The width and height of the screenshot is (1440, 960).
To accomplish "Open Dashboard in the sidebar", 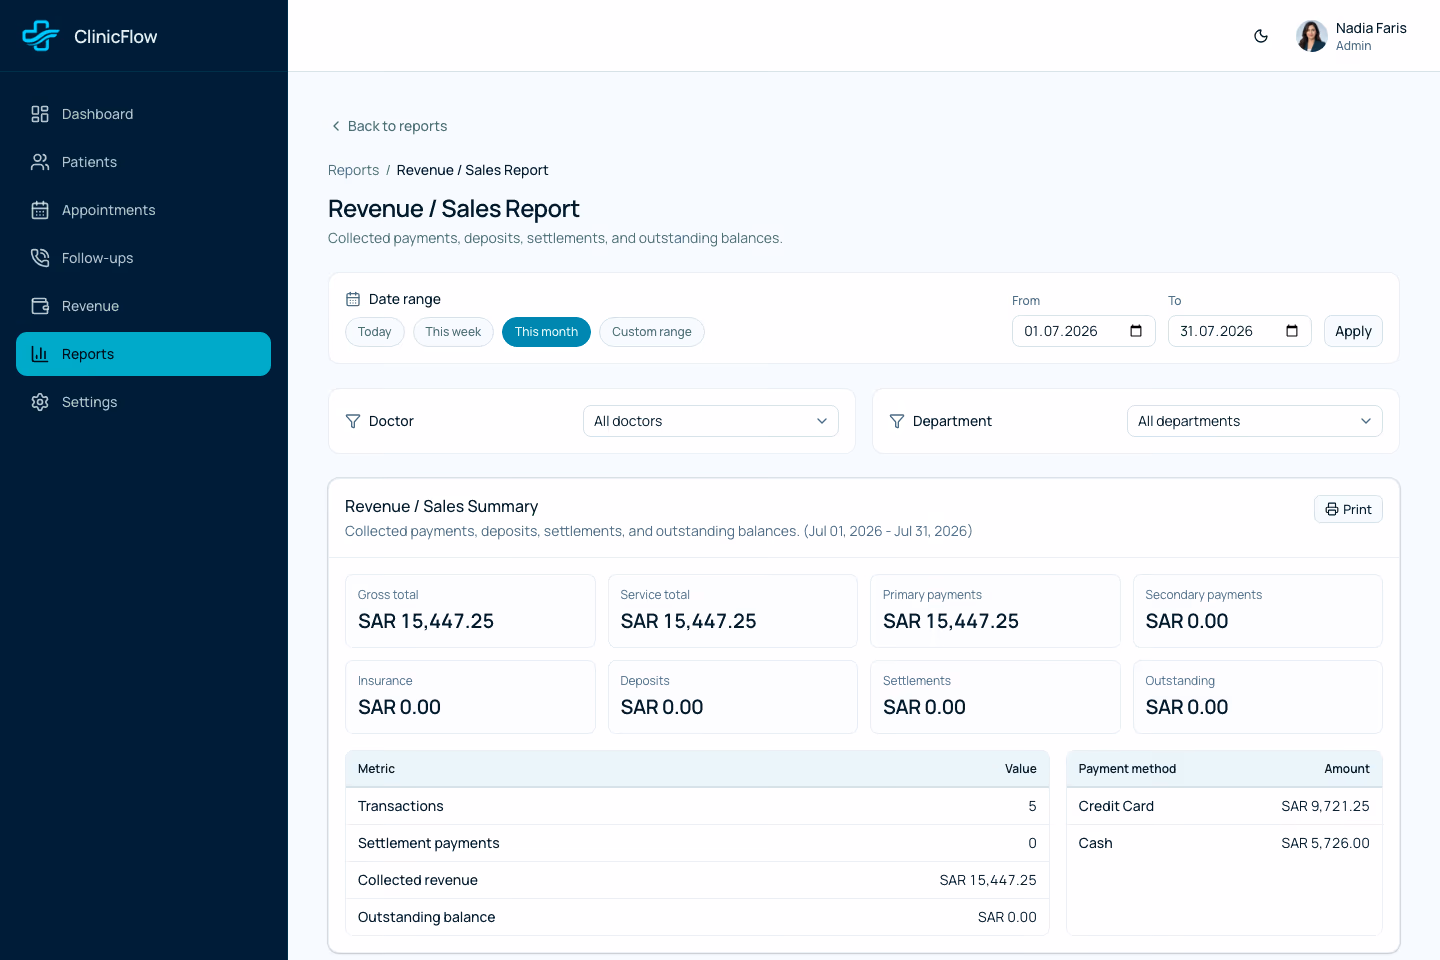I will pos(143,114).
